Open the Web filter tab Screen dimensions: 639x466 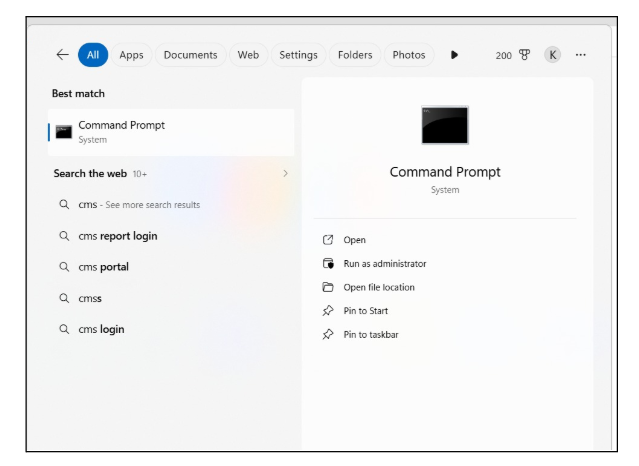248,55
